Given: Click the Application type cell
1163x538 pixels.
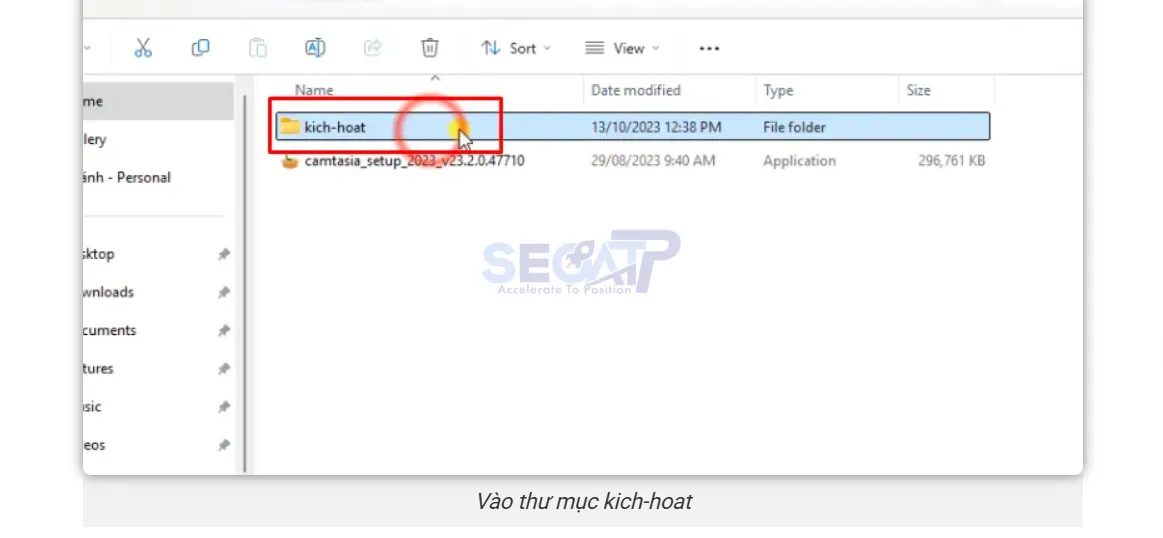Looking at the screenshot, I should [x=800, y=160].
